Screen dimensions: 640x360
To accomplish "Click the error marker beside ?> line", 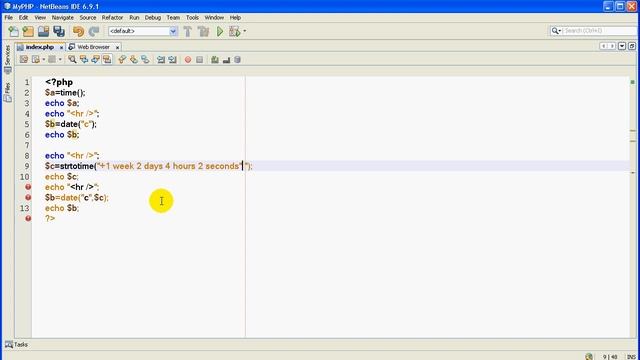I will point(28,218).
